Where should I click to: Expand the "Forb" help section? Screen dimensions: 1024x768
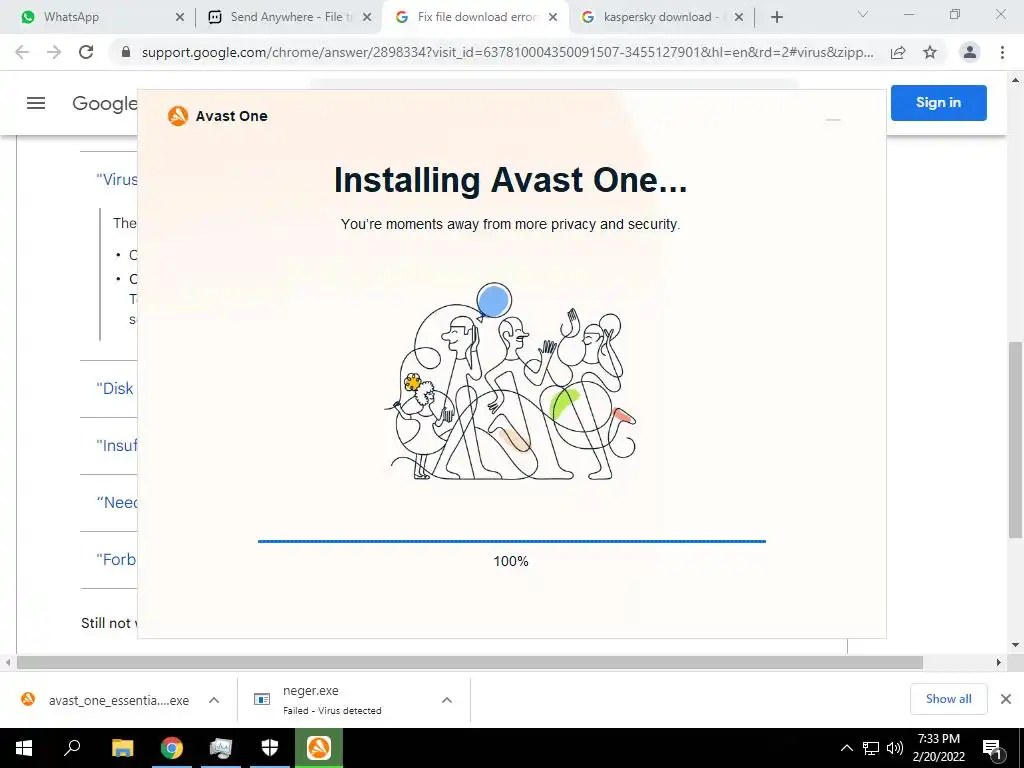[x=116, y=560]
